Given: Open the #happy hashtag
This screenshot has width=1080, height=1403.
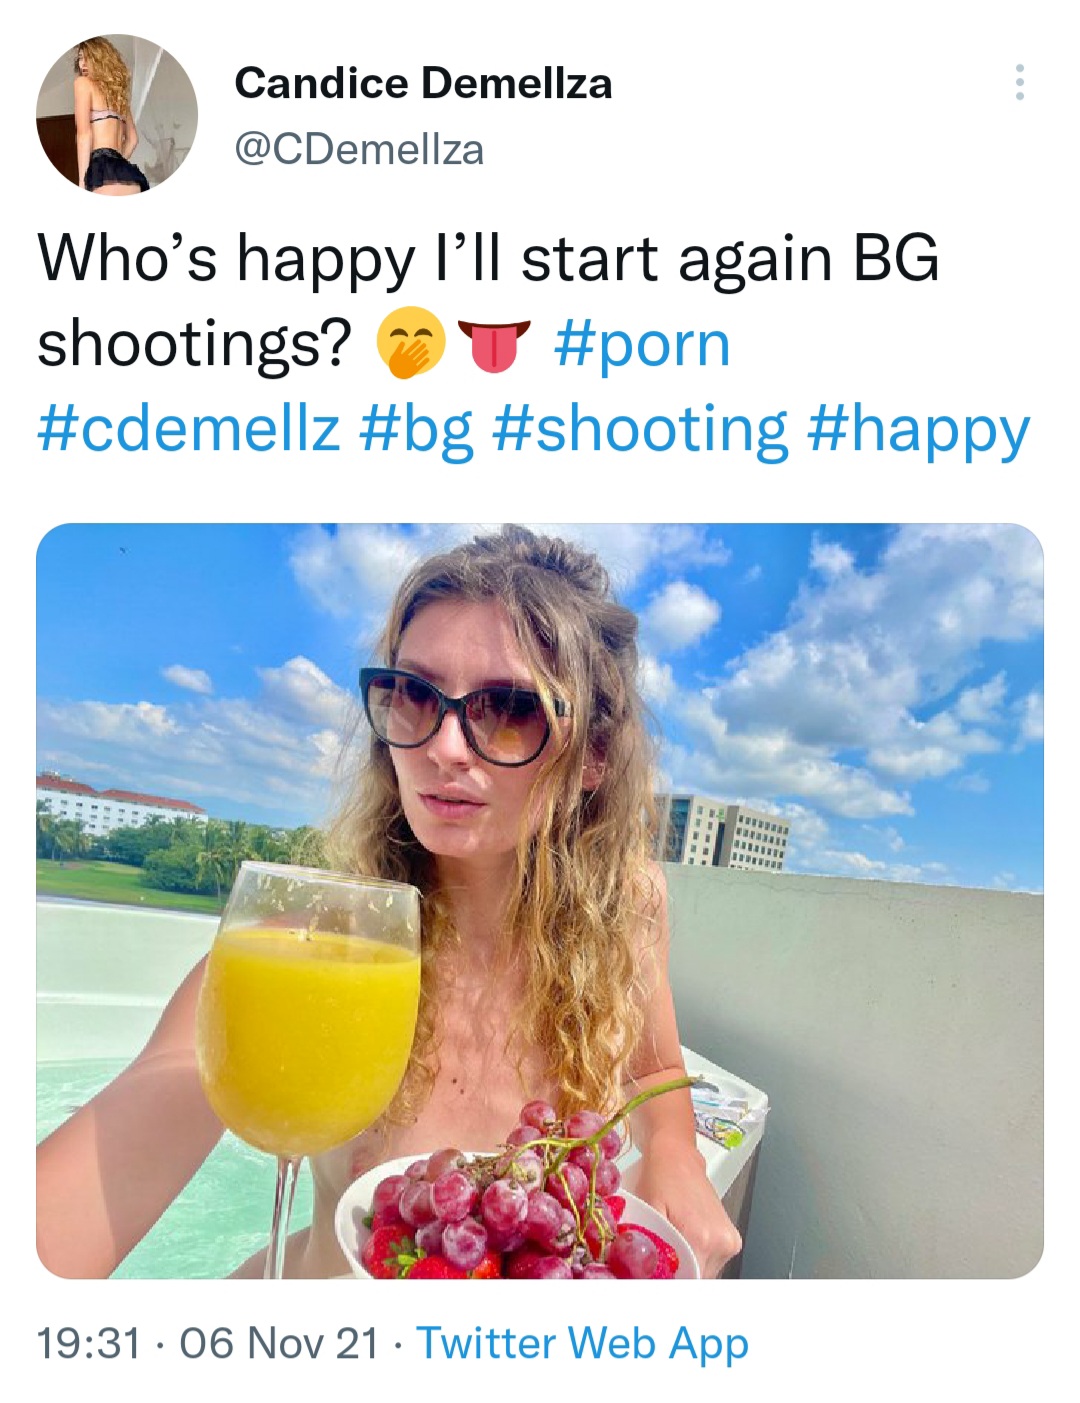Looking at the screenshot, I should pyautogui.click(x=917, y=429).
